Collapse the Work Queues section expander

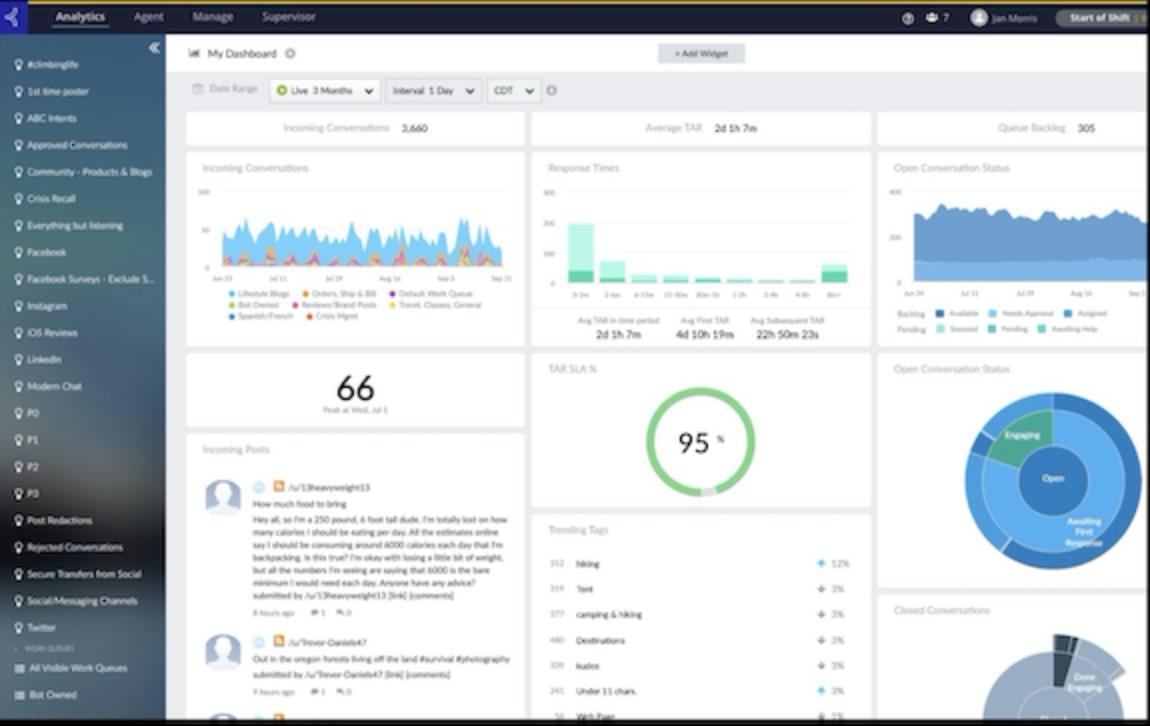tap(16, 648)
